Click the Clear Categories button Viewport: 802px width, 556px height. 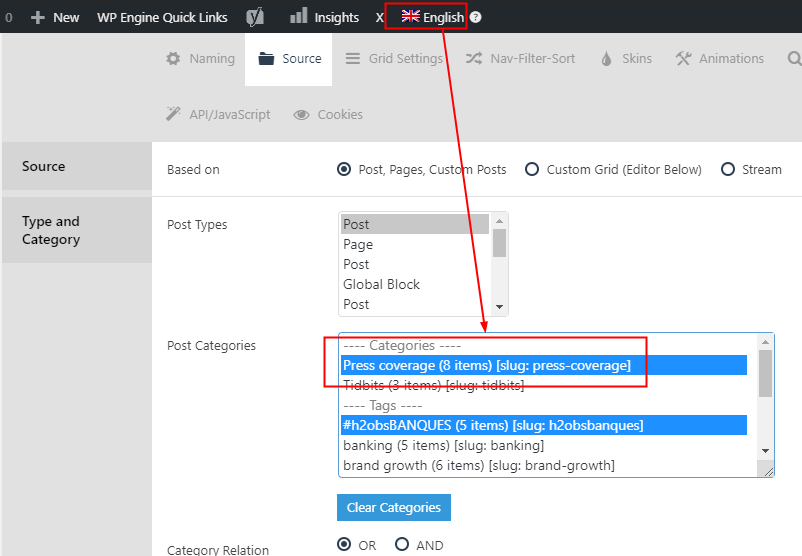point(394,507)
